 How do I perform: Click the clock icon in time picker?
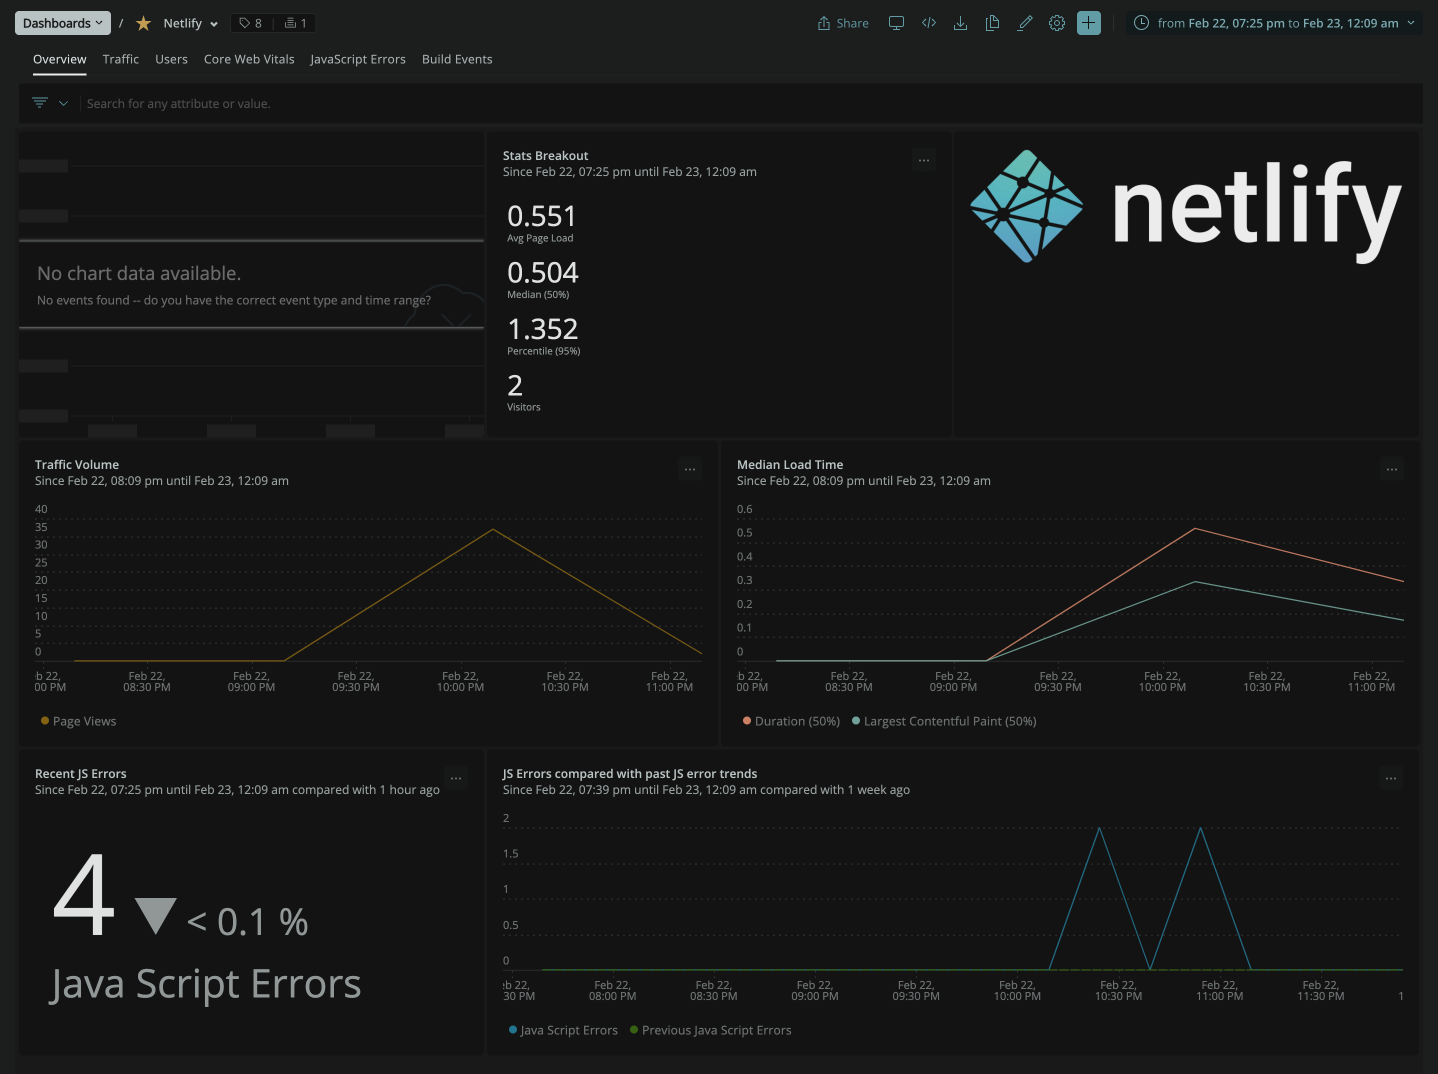coord(1141,23)
